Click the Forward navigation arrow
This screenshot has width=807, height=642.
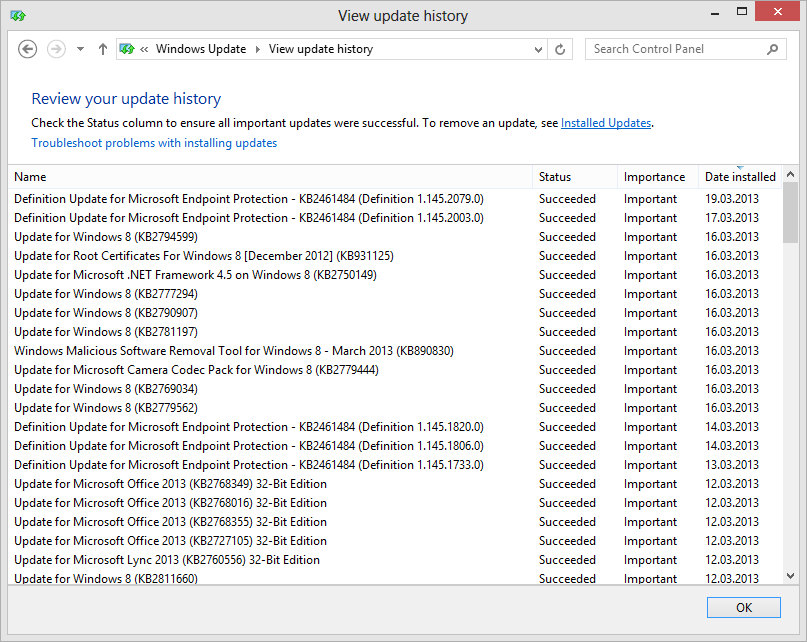pos(56,49)
